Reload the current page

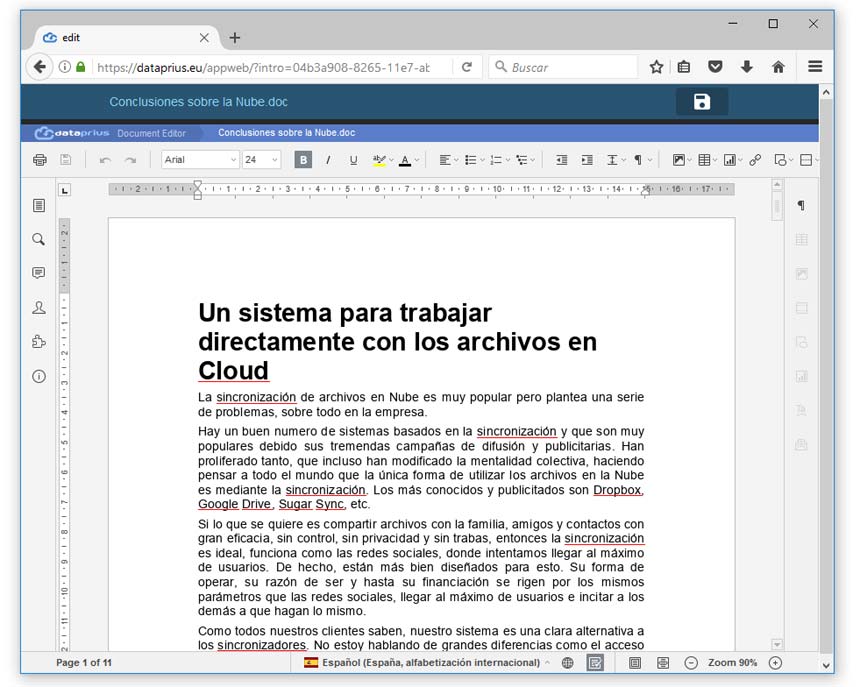467,67
